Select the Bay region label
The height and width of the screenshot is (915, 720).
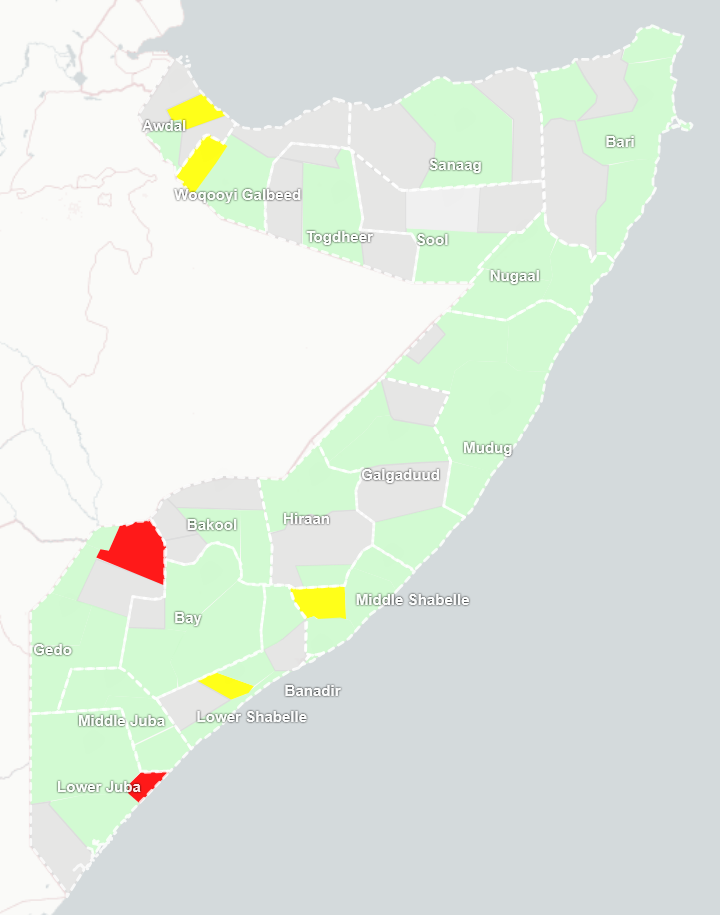pos(188,618)
